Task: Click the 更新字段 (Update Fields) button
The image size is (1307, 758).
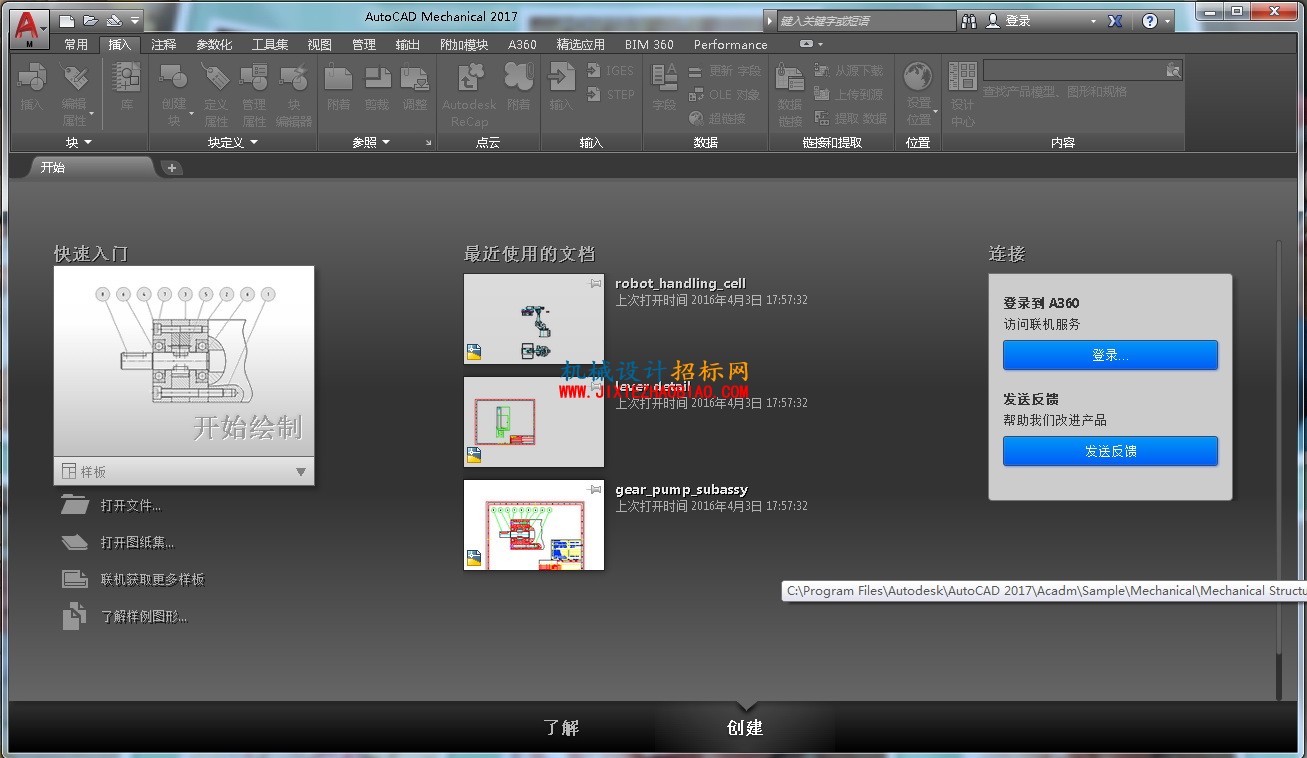Action: (x=725, y=71)
